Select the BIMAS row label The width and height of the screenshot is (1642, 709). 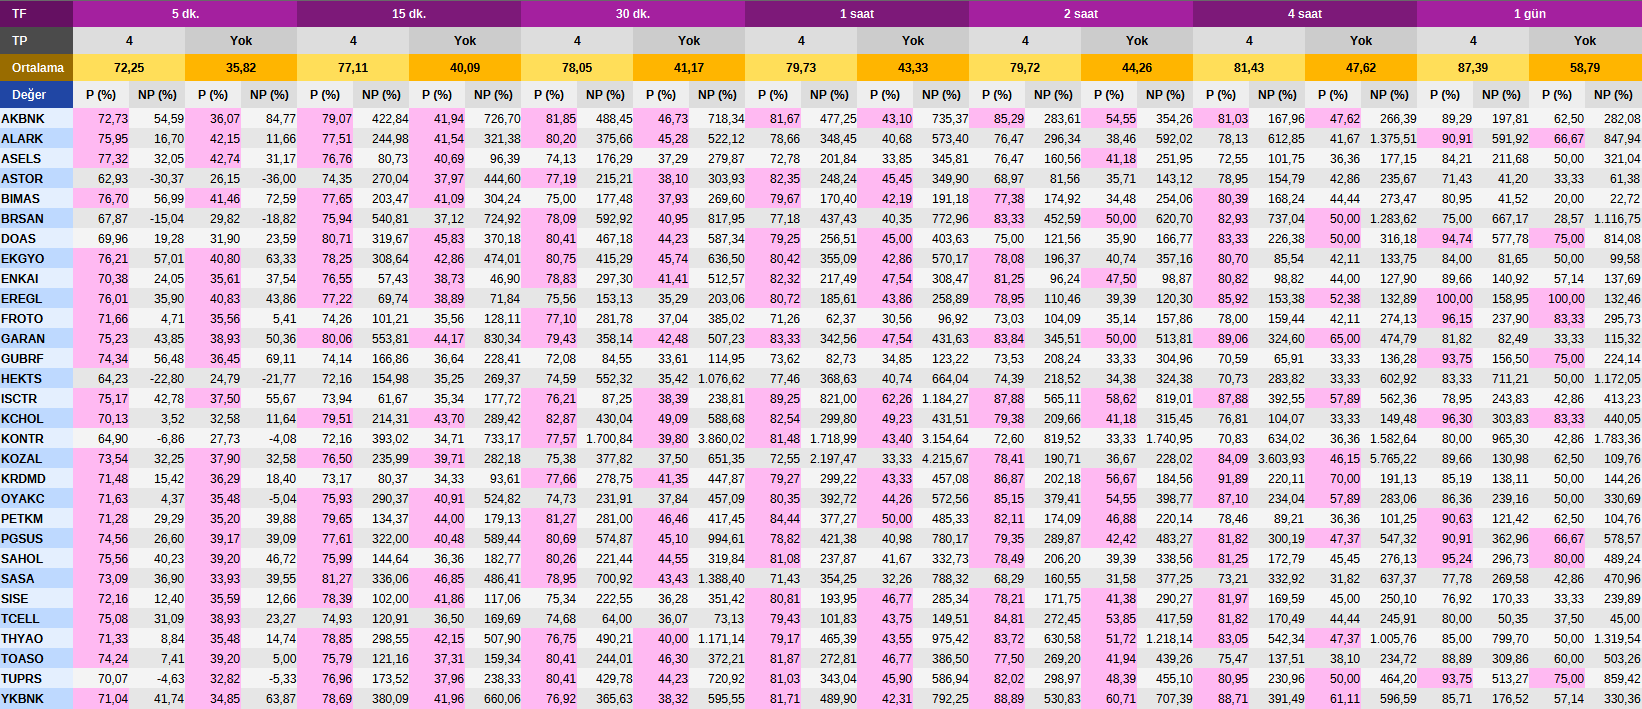pyautogui.click(x=36, y=199)
